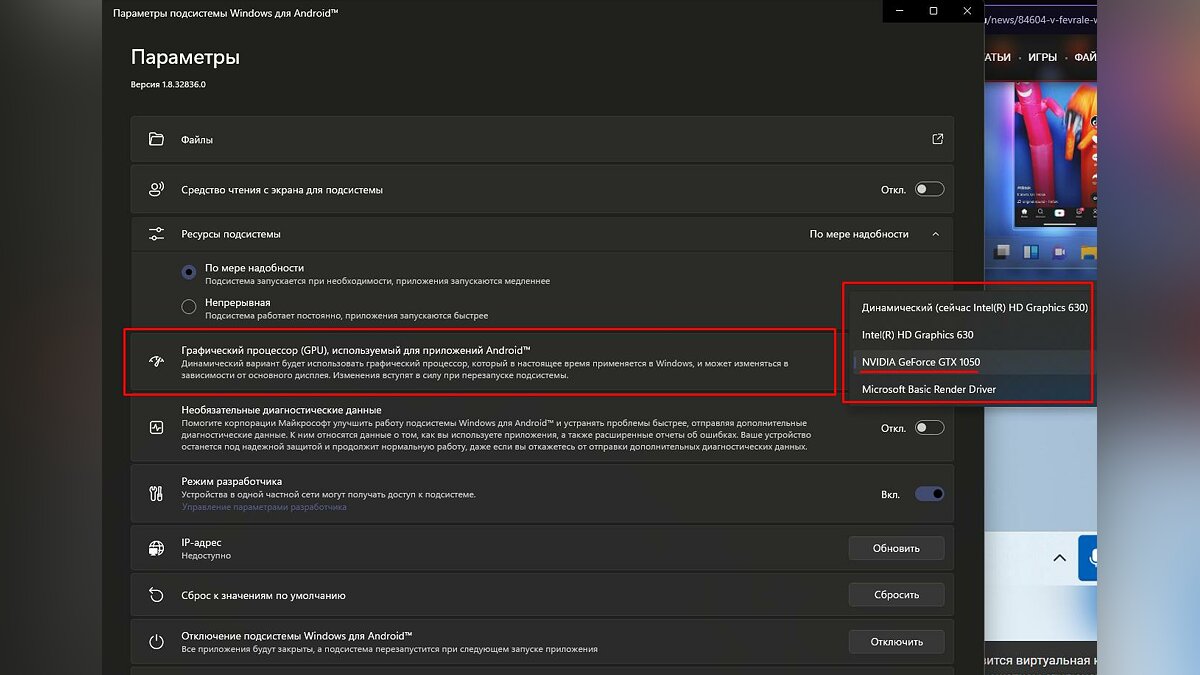Screen dimensions: 1200x675
Task: Click the power icon for subsystem shutdown
Action: coord(156,642)
